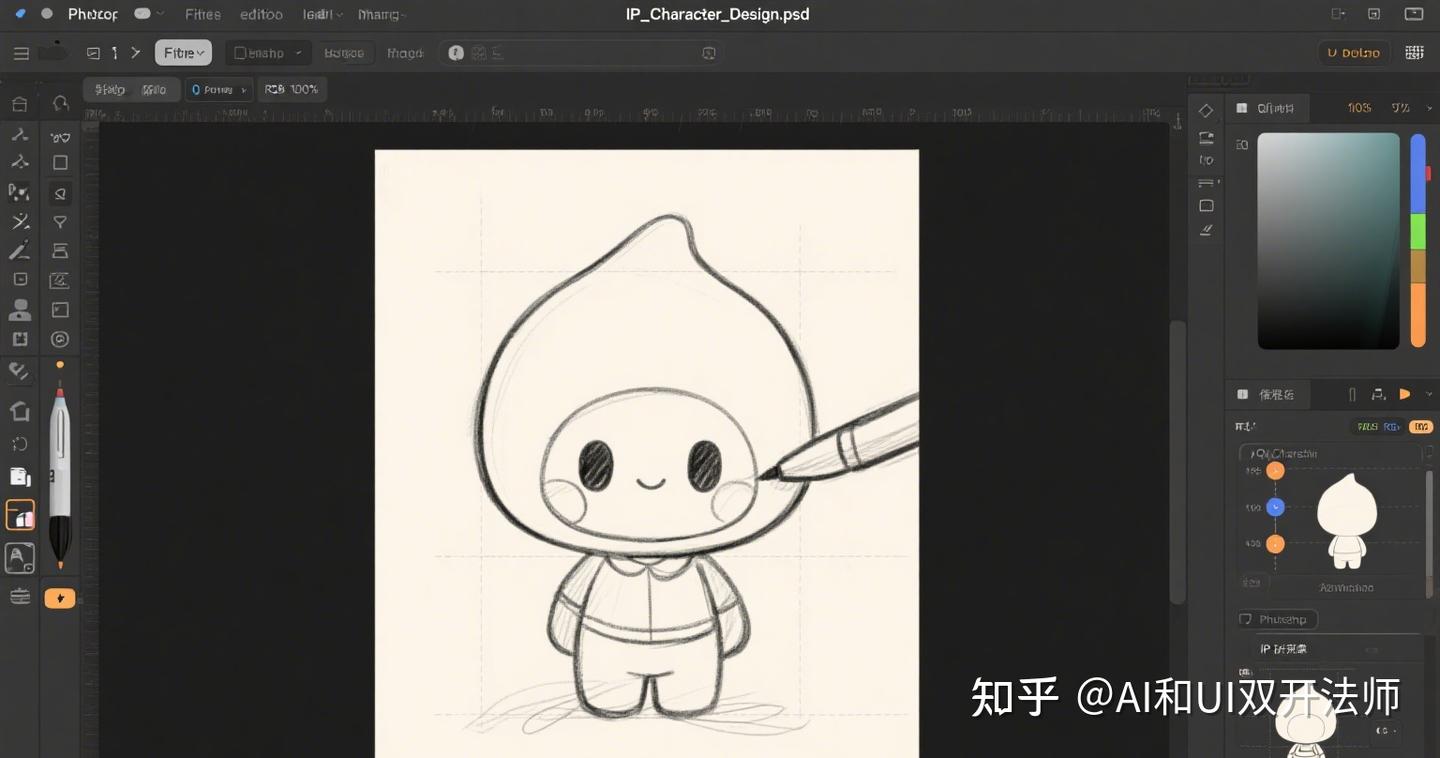
Task: Open the Filtre dropdown in the options bar
Action: coord(183,52)
